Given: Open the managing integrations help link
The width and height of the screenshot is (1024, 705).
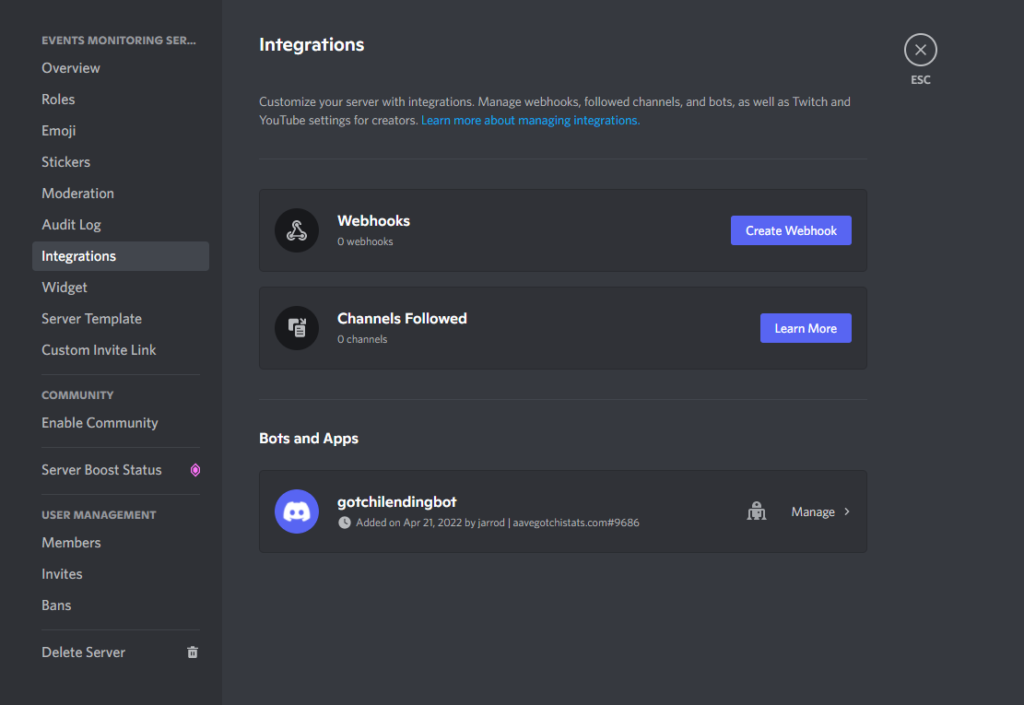Looking at the screenshot, I should (530, 120).
